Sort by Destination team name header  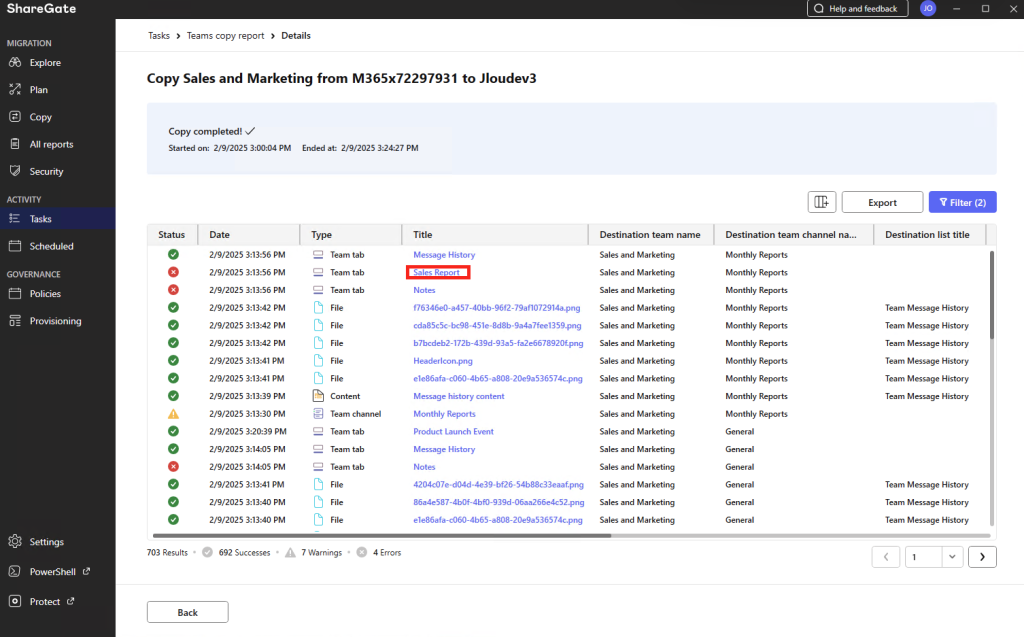(650, 235)
